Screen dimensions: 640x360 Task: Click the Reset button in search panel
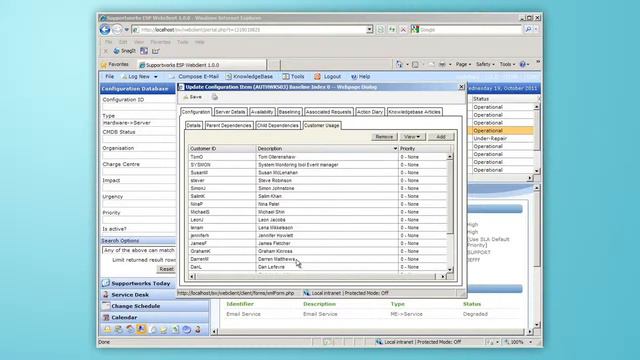click(x=166, y=269)
